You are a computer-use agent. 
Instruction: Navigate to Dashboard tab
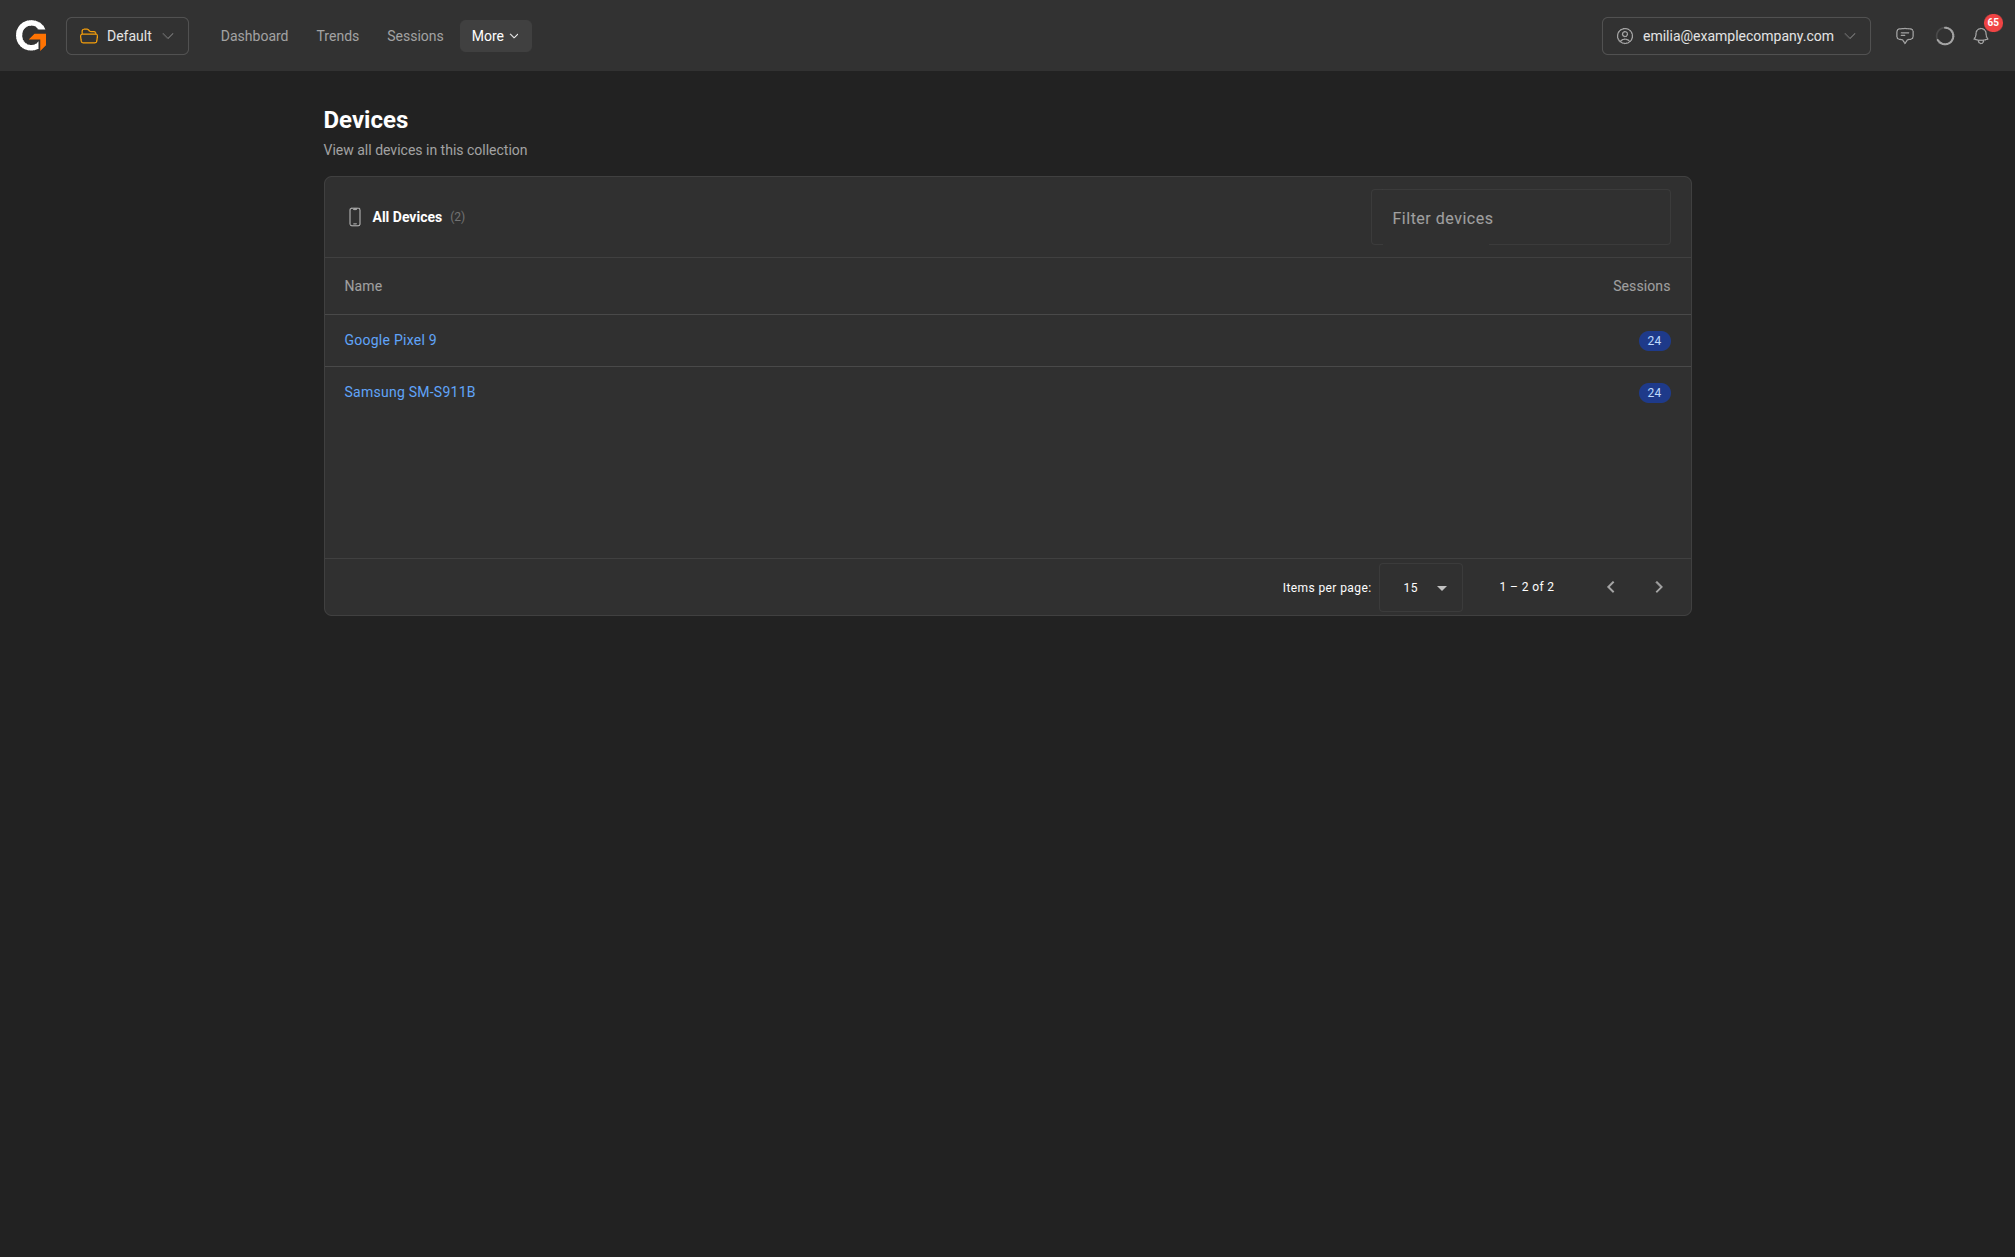254,36
